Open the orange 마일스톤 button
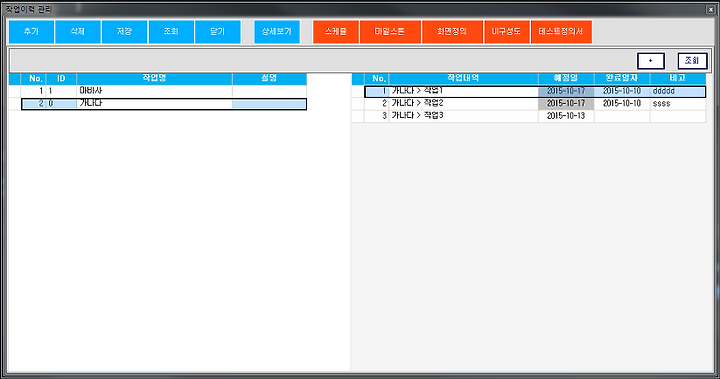Screen dimensions: 720x379 (x=390, y=32)
